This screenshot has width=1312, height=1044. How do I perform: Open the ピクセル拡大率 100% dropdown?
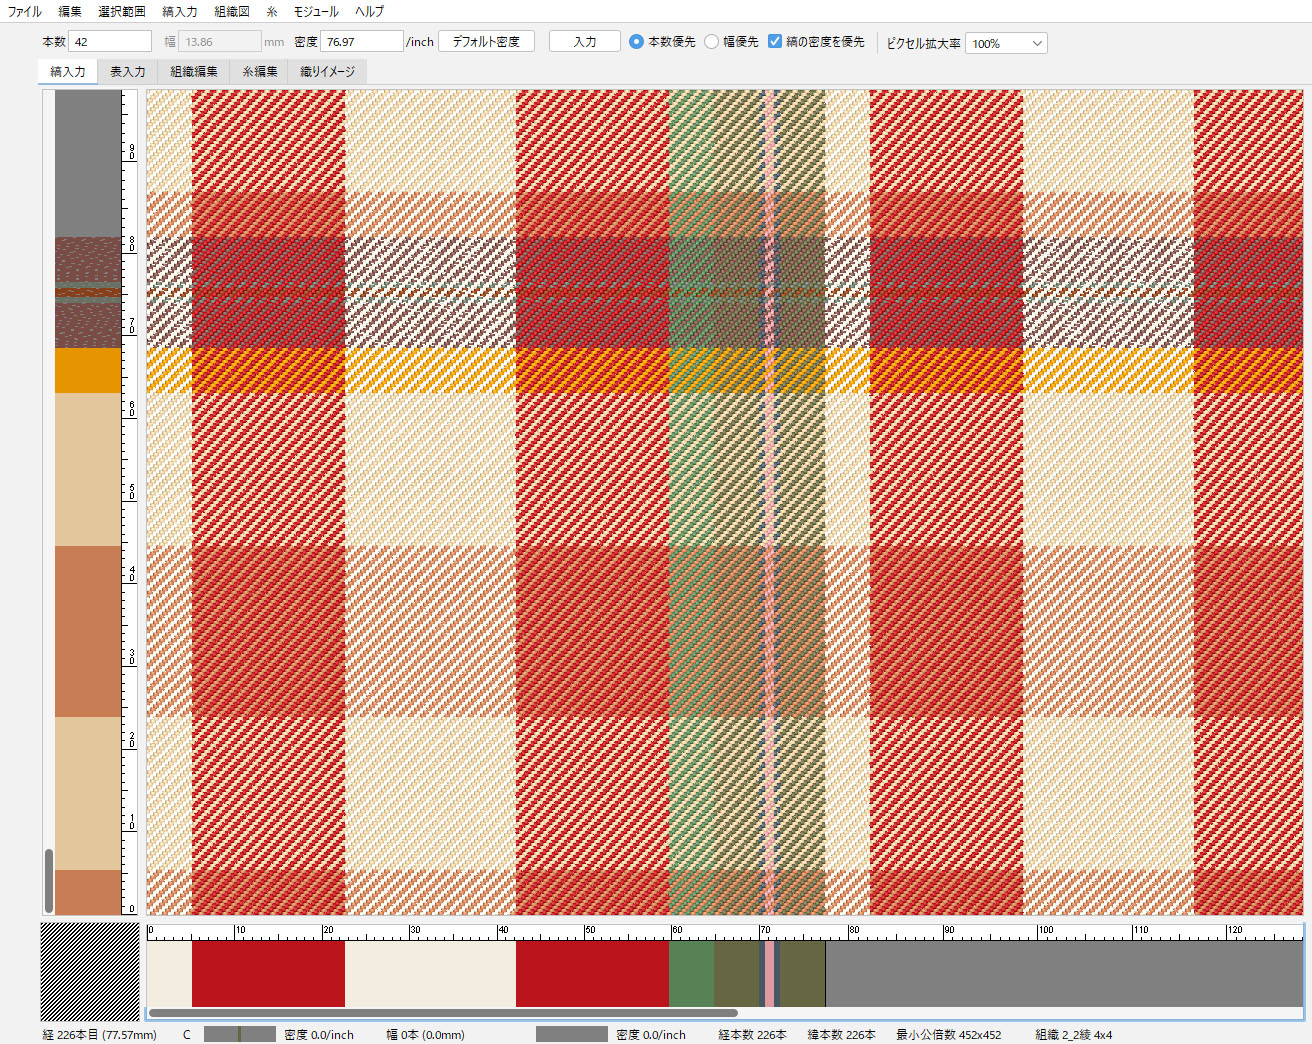click(x=1006, y=43)
